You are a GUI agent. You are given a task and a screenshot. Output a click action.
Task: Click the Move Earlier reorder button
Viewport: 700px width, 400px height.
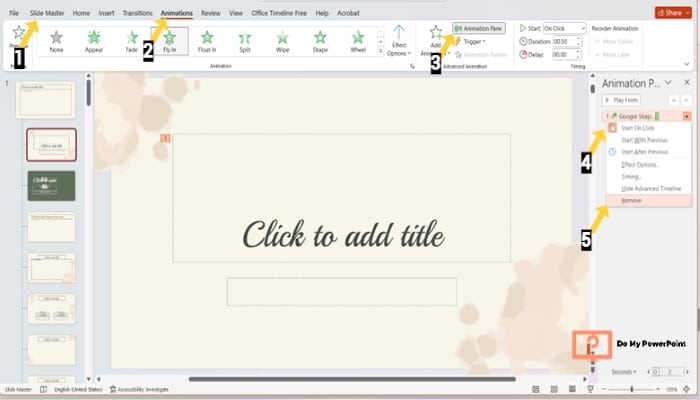coord(614,42)
